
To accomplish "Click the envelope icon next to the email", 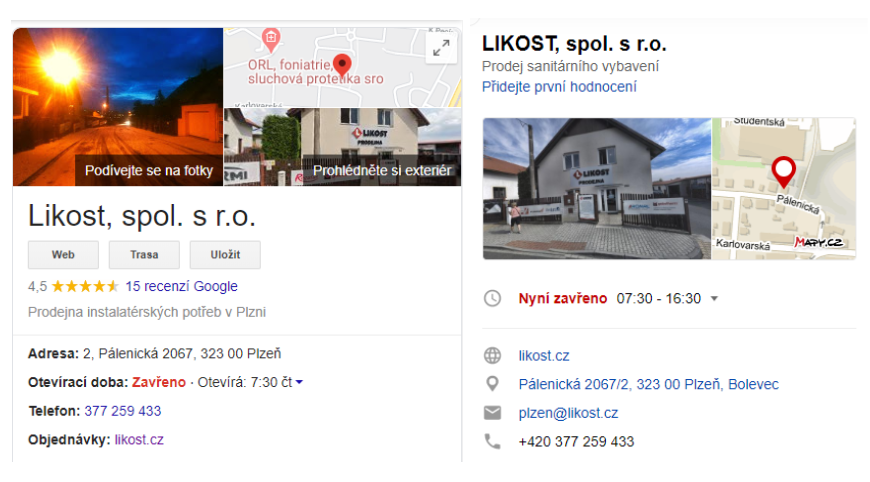I will tap(492, 413).
